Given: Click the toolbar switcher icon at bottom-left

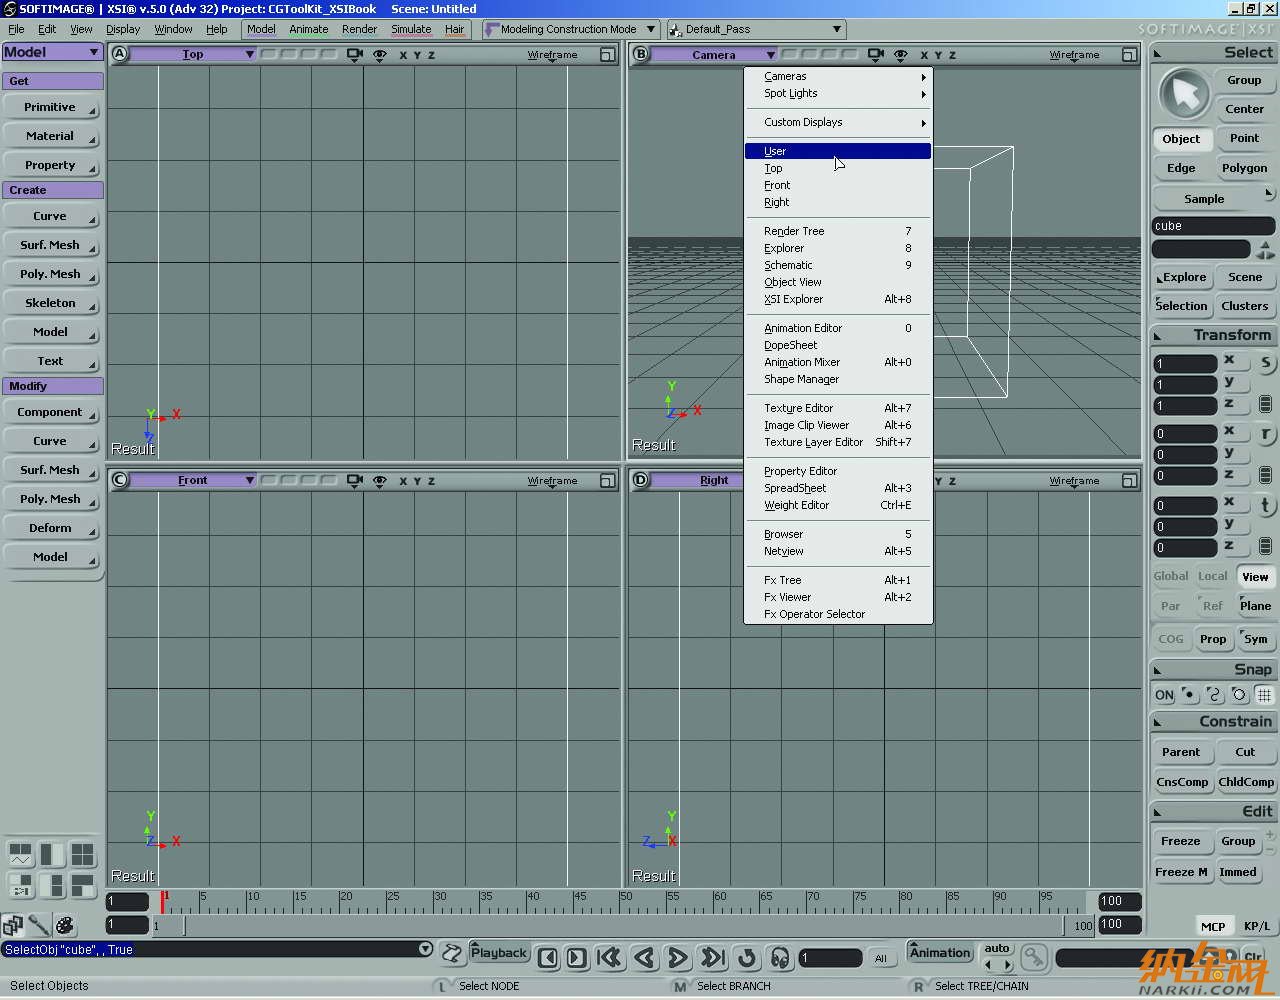Looking at the screenshot, I should click(x=12, y=925).
